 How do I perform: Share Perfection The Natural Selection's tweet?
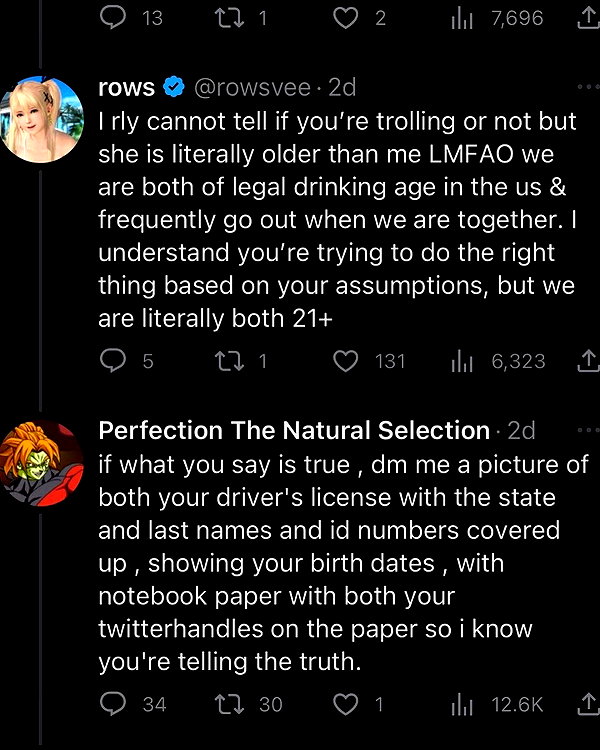588,704
